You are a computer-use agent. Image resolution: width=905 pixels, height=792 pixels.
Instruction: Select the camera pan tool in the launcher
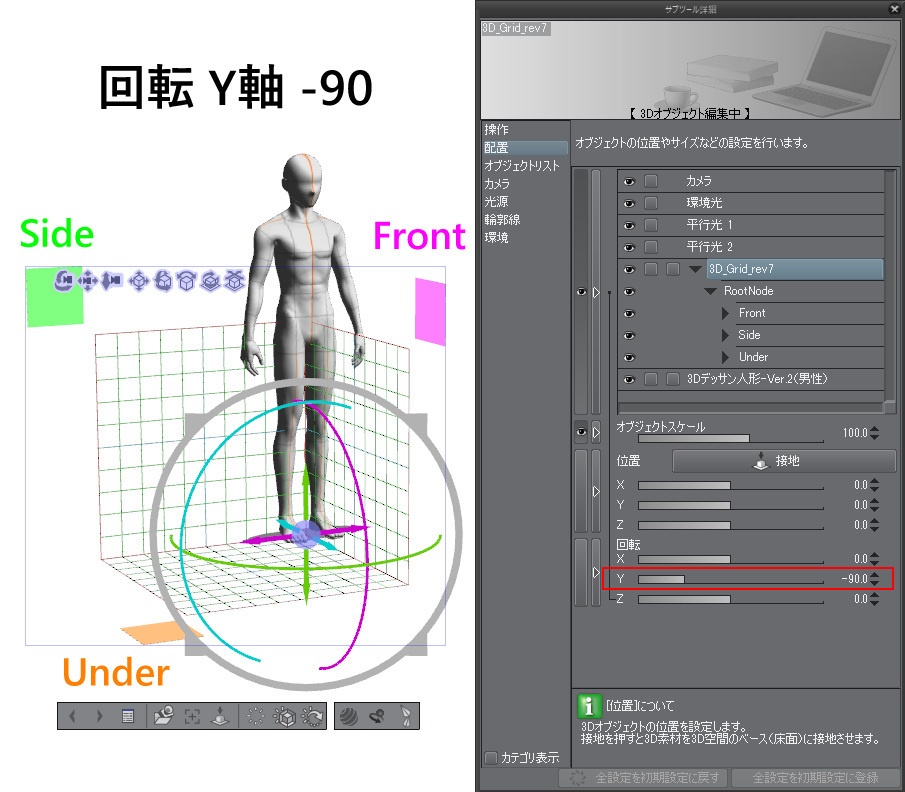click(89, 282)
